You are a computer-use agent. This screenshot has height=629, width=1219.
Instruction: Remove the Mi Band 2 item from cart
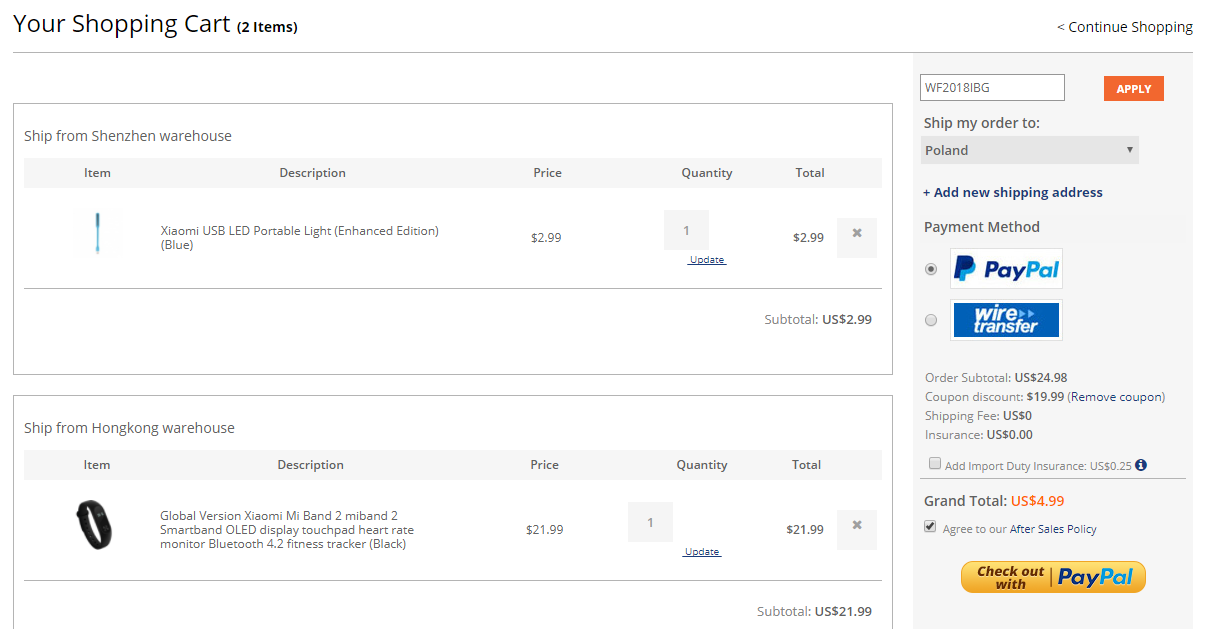tap(857, 530)
